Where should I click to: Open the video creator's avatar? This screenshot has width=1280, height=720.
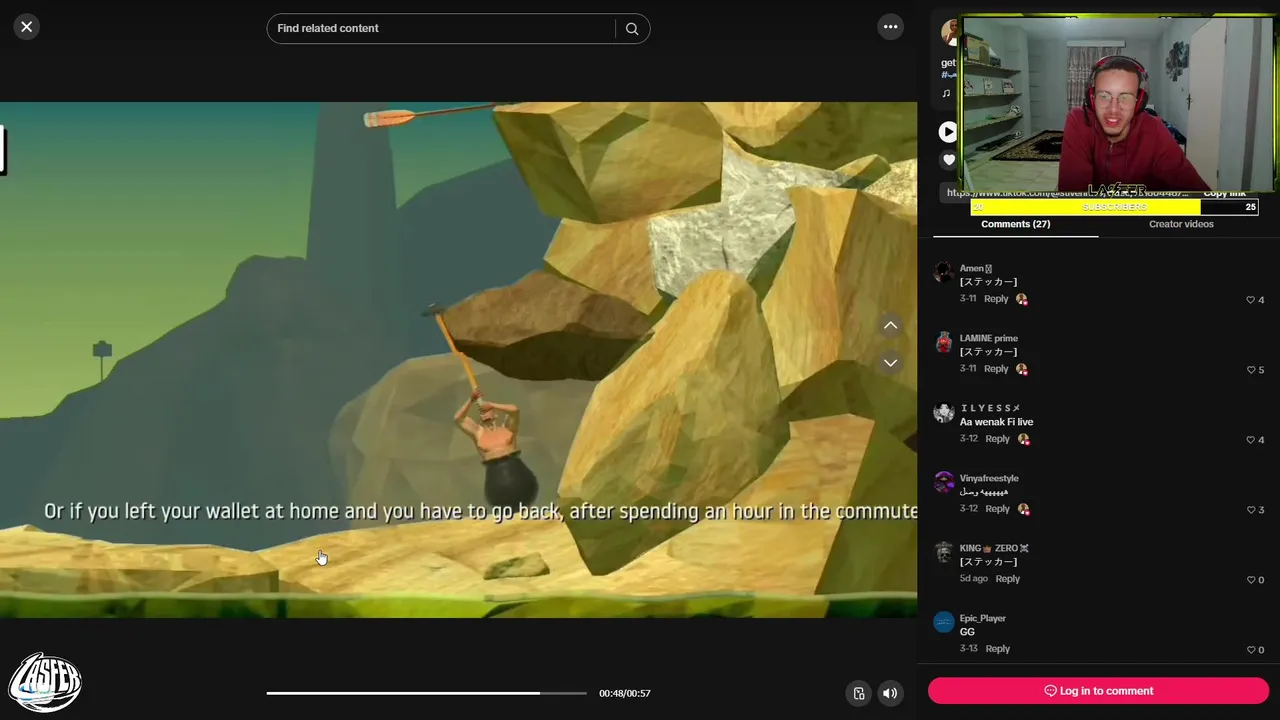click(950, 32)
